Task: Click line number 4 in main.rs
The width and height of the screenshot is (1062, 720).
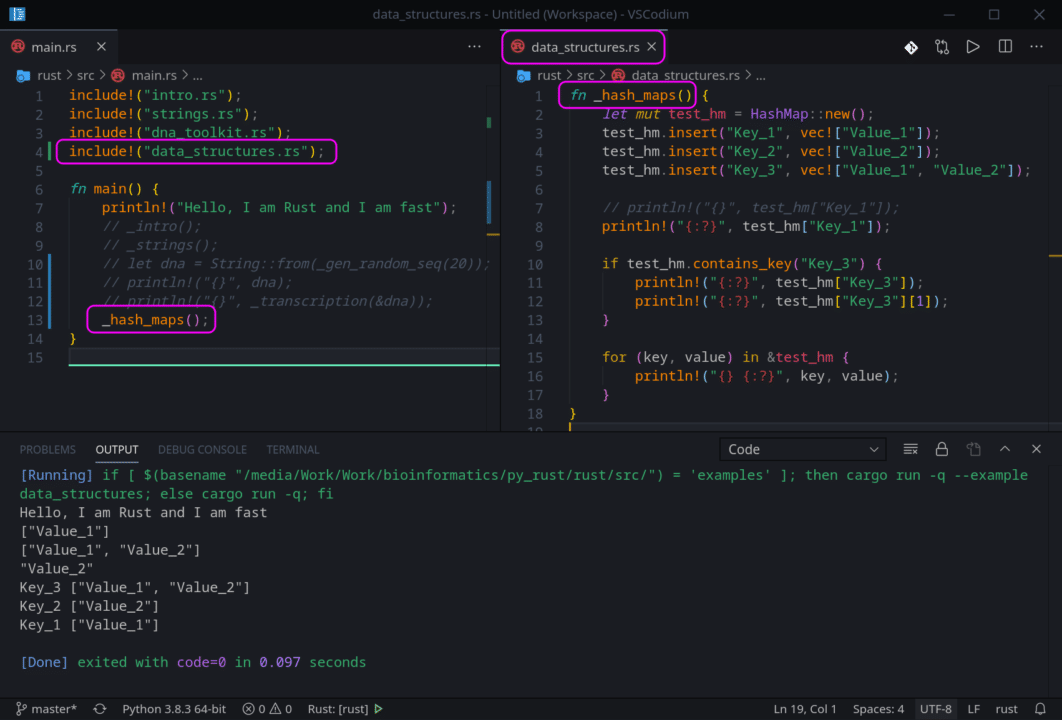Action: (39, 152)
